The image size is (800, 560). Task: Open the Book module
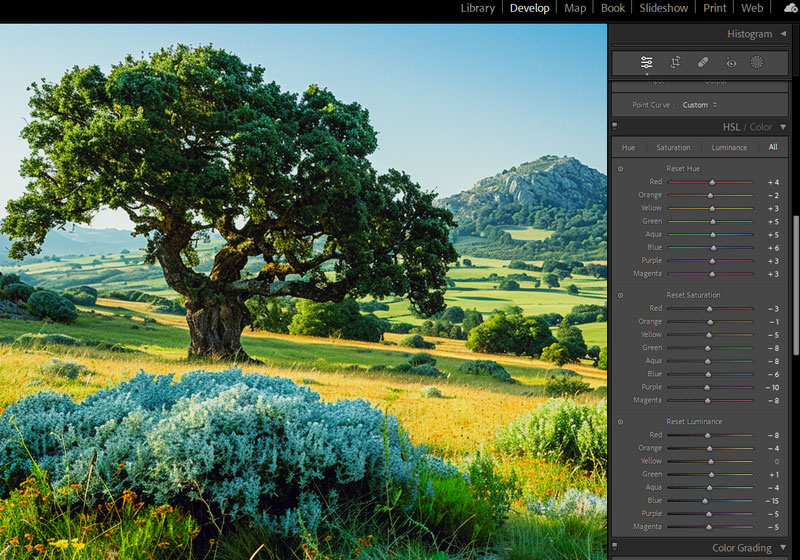point(613,8)
